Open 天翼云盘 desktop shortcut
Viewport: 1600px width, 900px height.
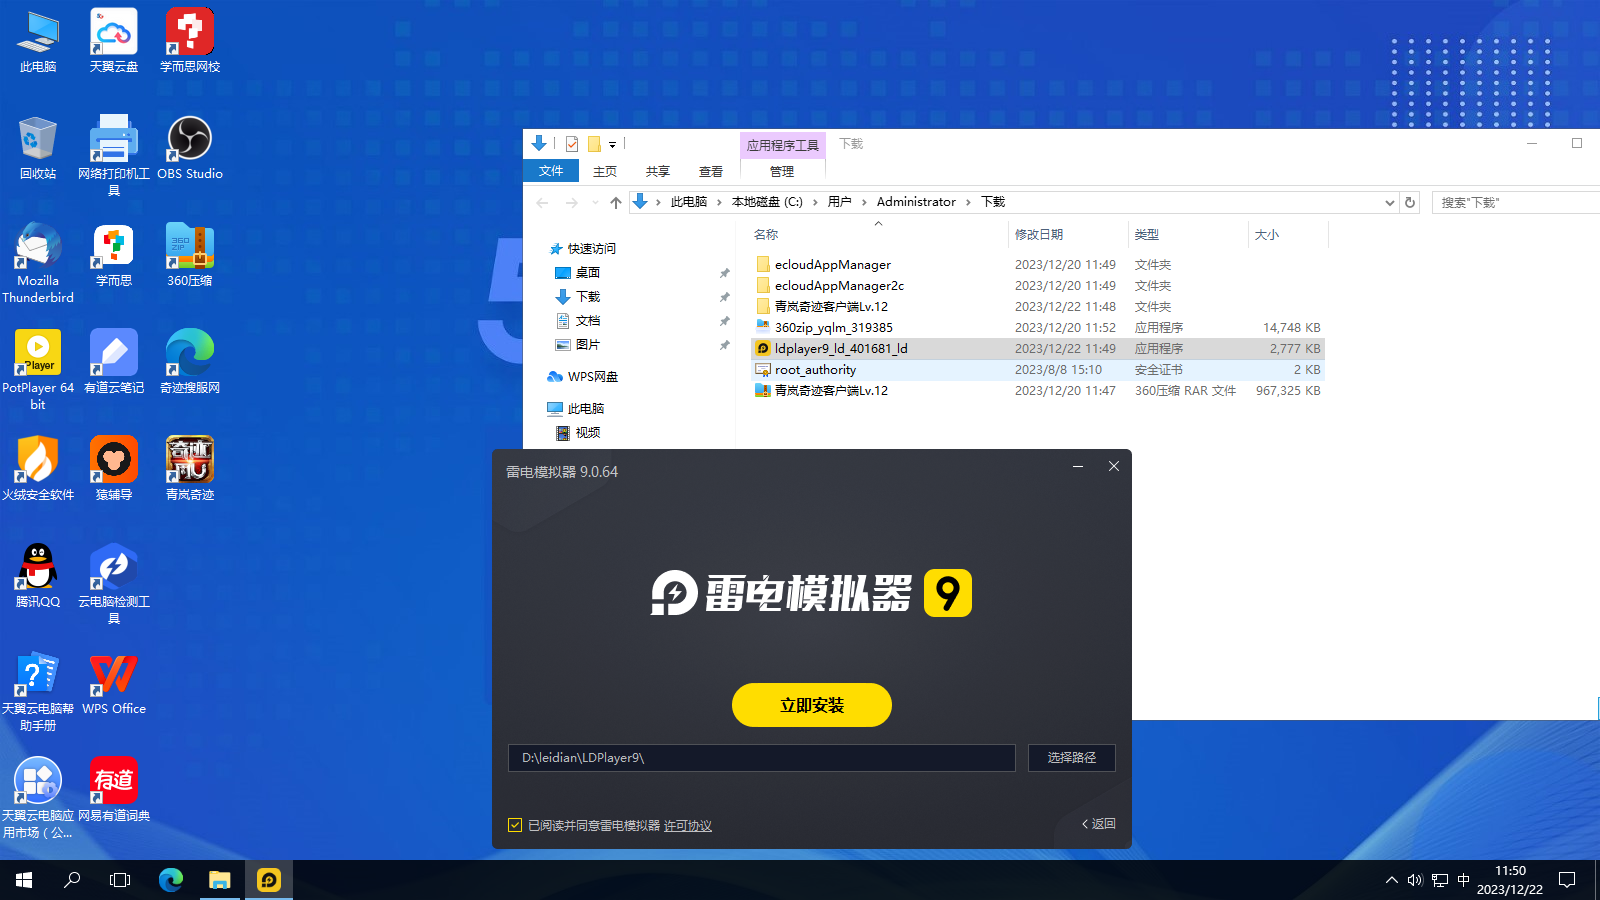[x=114, y=41]
